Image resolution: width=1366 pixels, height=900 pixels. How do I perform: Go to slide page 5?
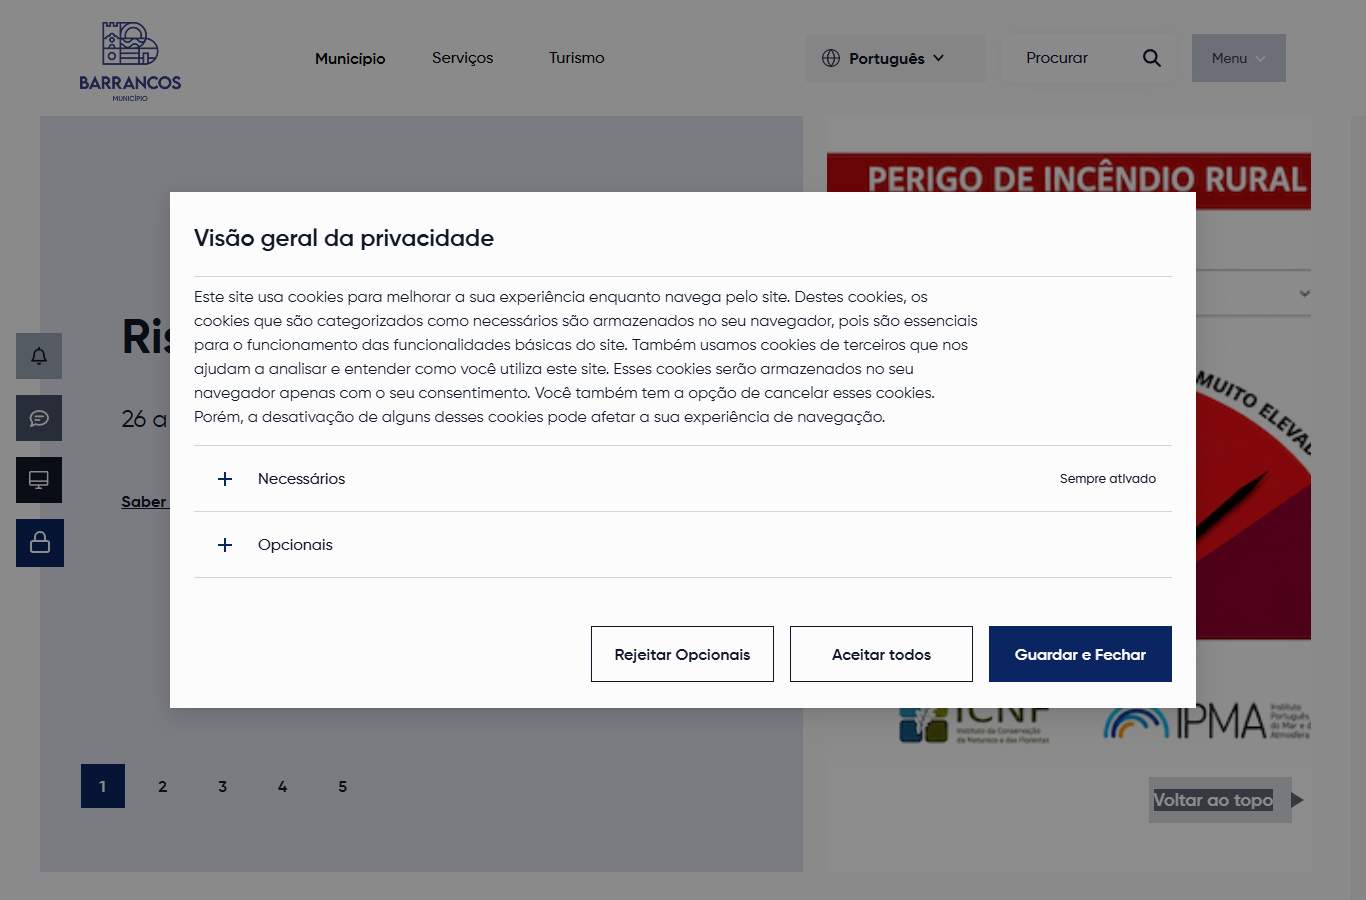pyautogui.click(x=343, y=786)
